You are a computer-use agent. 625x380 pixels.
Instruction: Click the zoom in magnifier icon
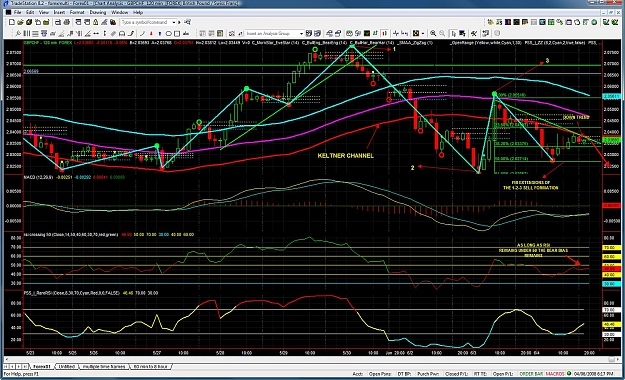pyautogui.click(x=433, y=33)
